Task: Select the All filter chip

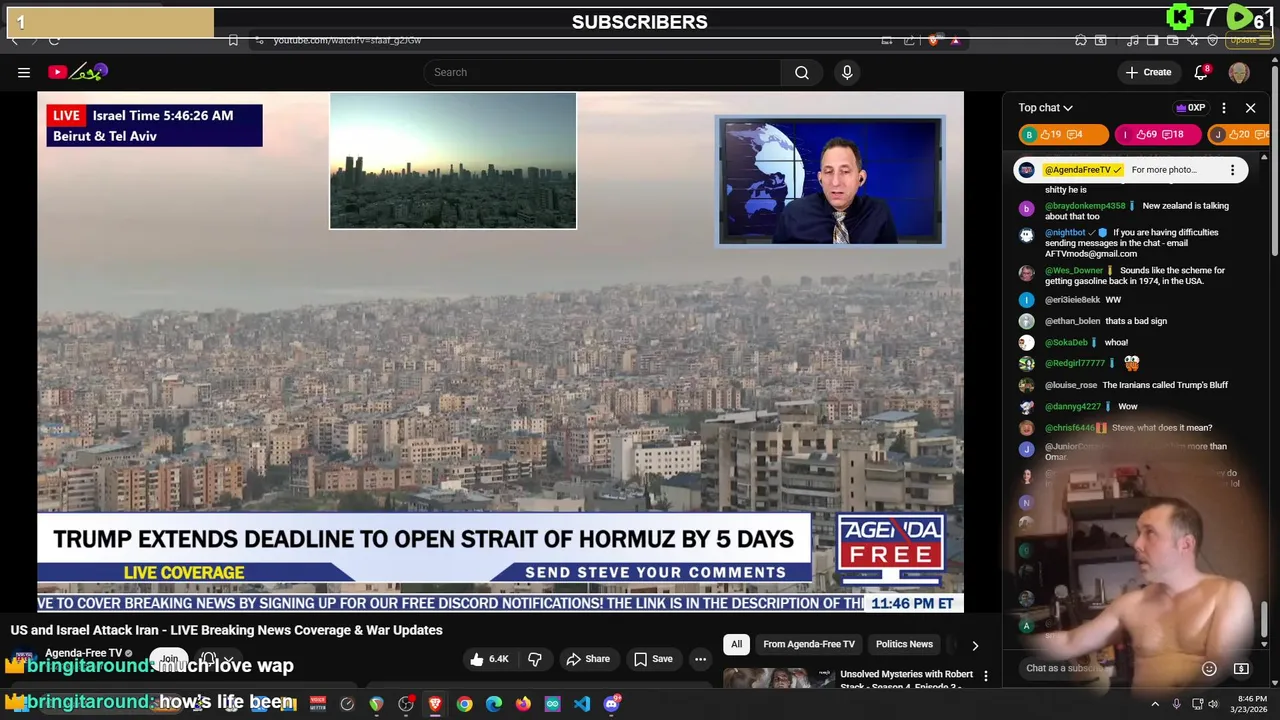Action: coord(736,644)
